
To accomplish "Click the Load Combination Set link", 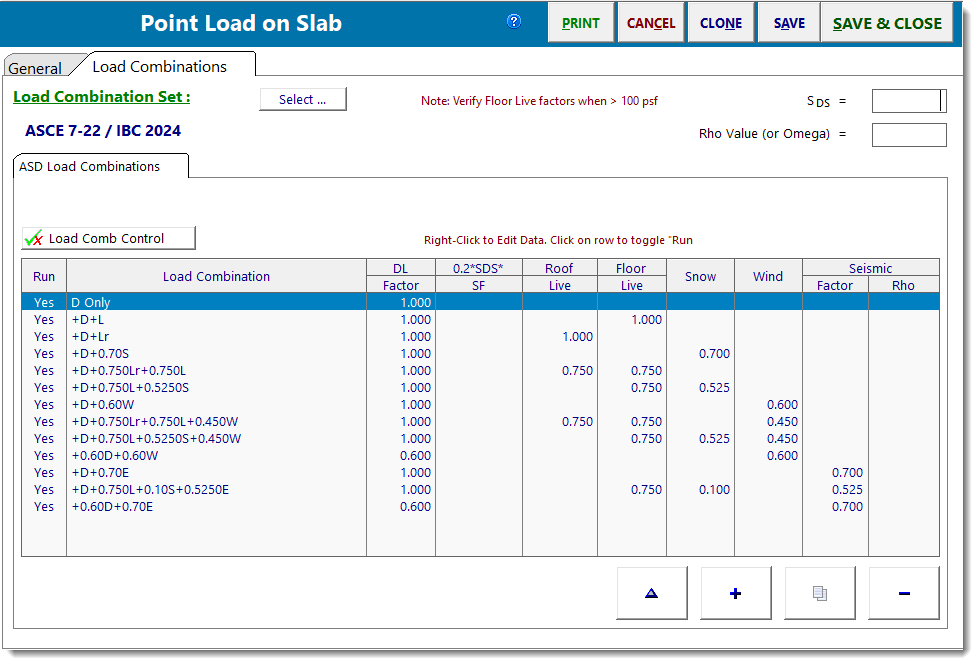I will 101,97.
